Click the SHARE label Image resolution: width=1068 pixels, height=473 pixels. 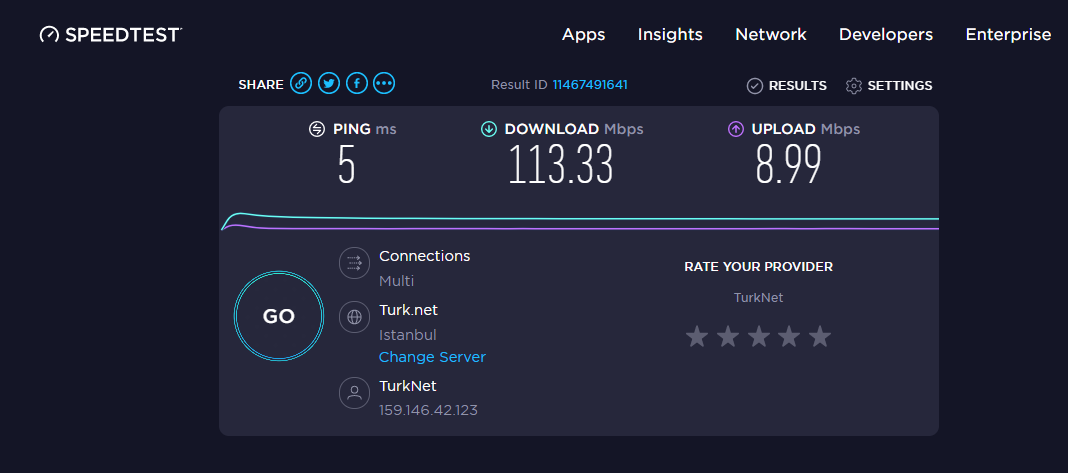pyautogui.click(x=261, y=85)
